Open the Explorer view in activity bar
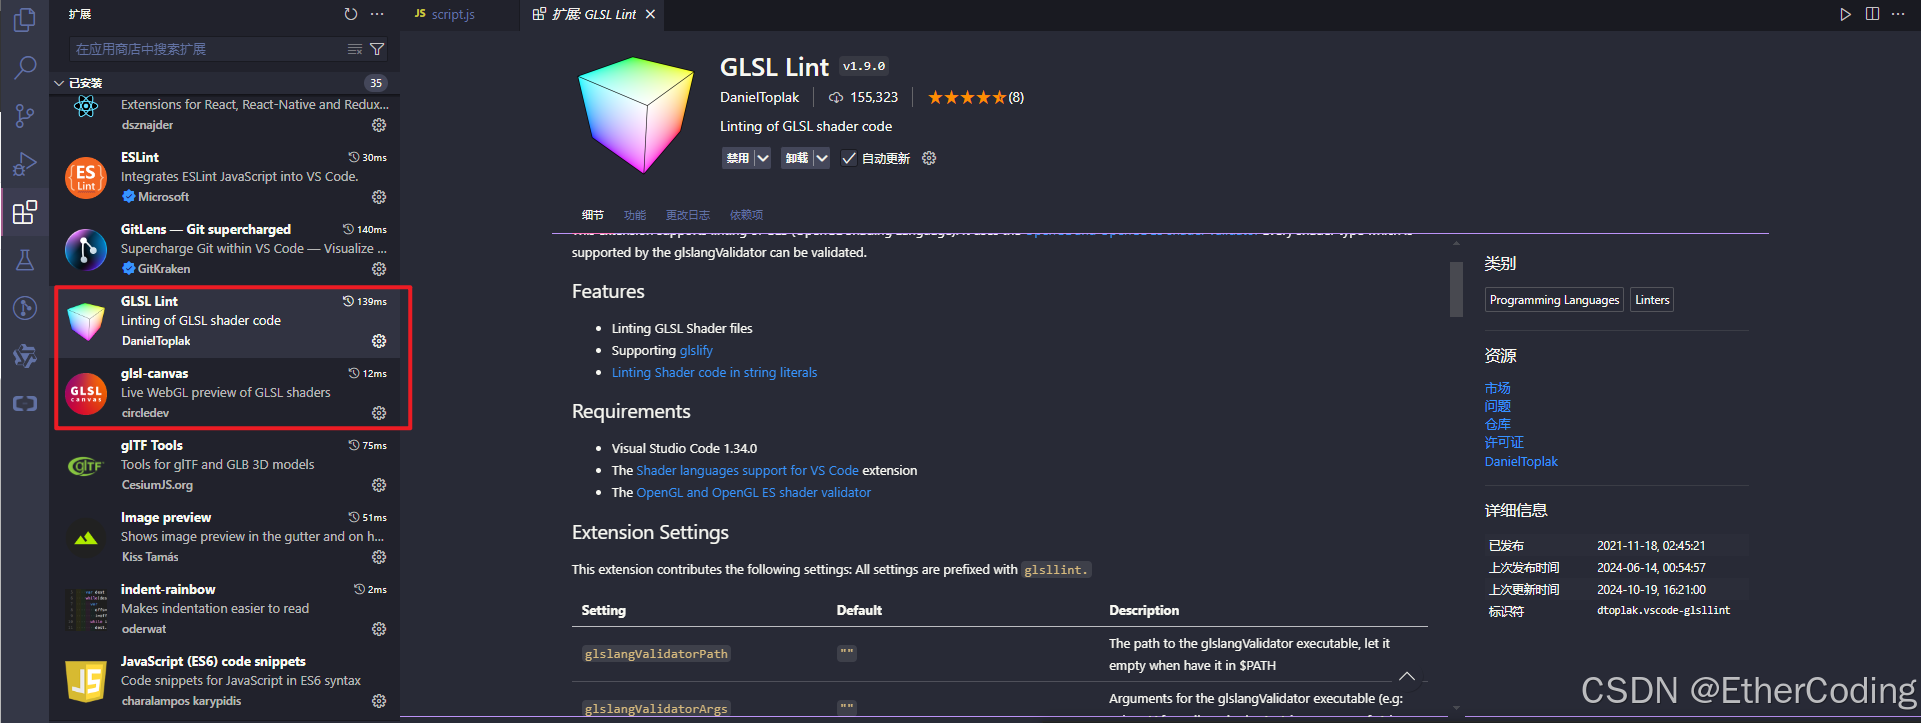Image resolution: width=1921 pixels, height=723 pixels. (25, 20)
